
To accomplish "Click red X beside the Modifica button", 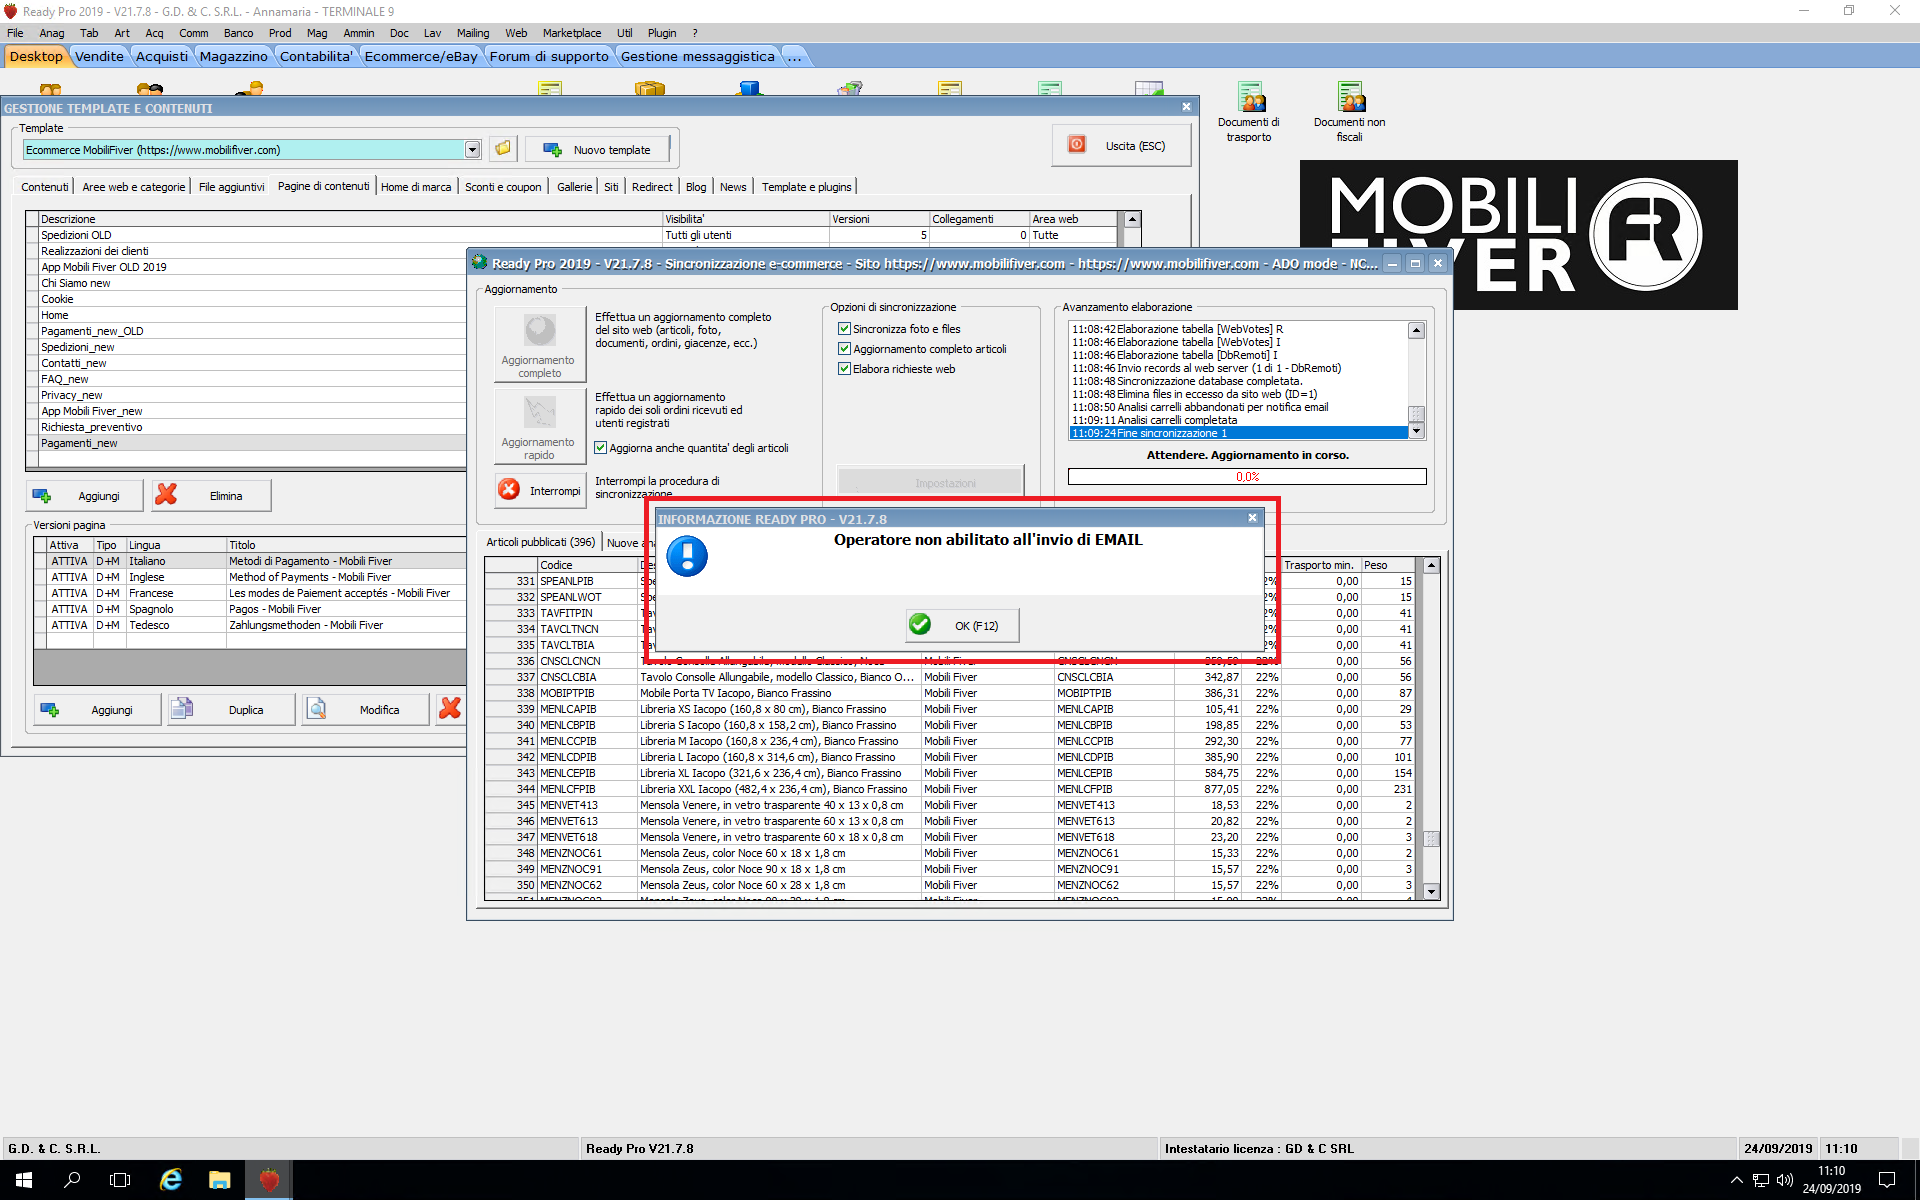I will [450, 709].
